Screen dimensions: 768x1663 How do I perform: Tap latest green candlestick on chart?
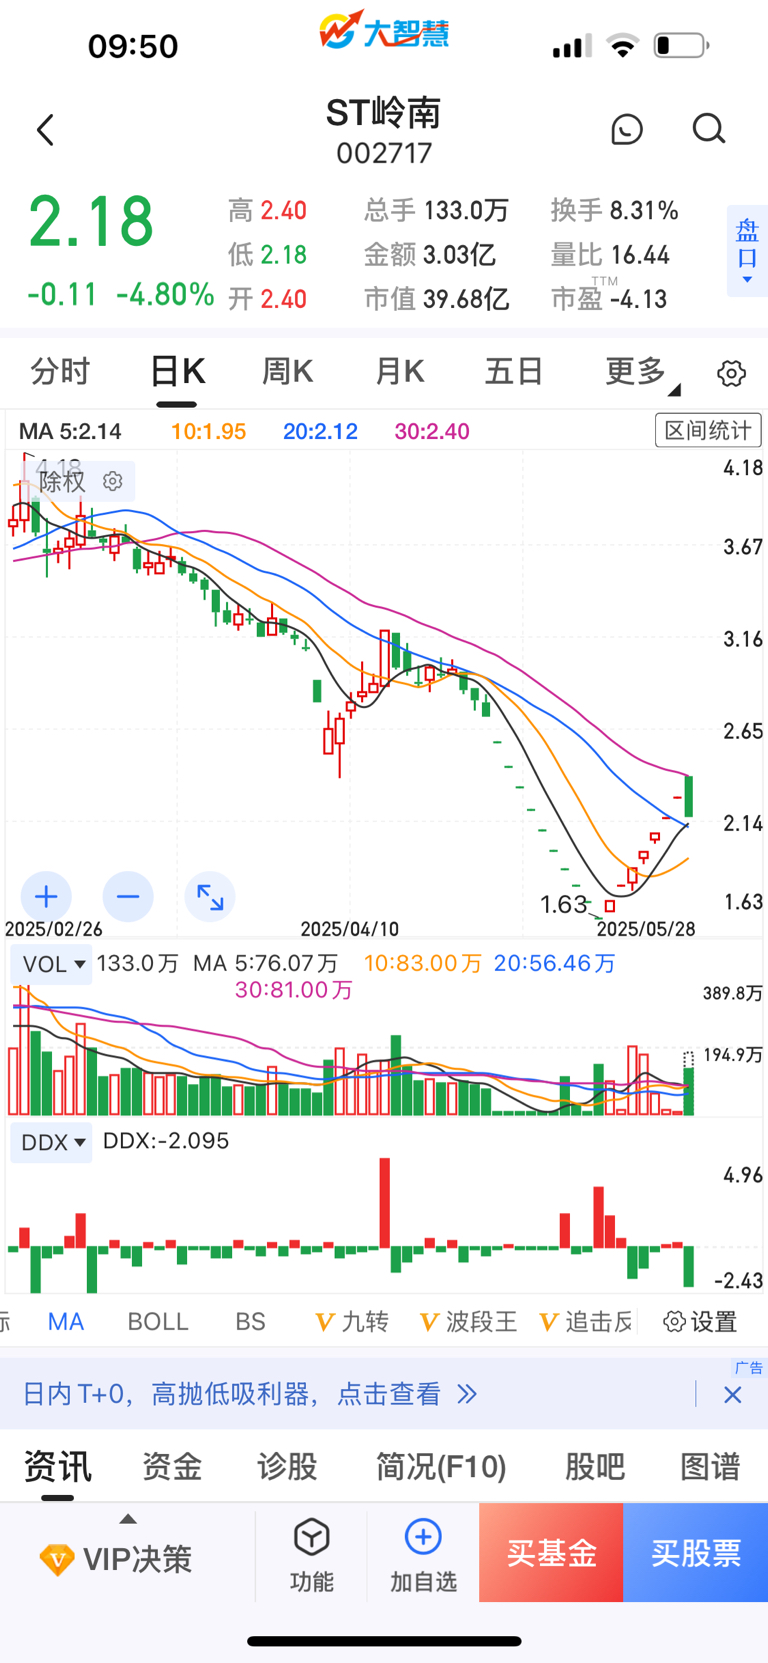689,797
